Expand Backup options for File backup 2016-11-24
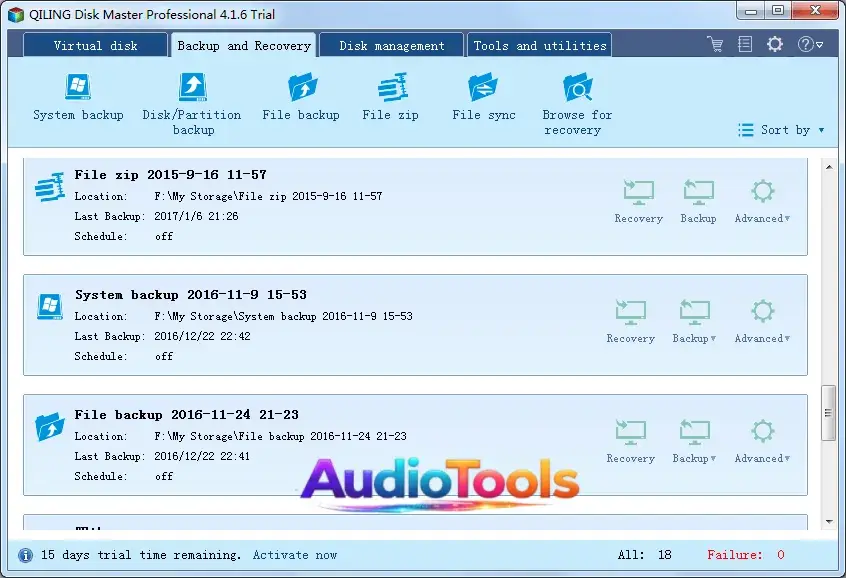 pyautogui.click(x=694, y=441)
